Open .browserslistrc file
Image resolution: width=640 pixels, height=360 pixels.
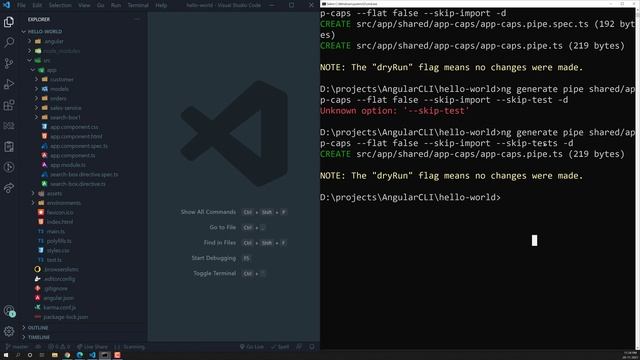click(x=61, y=269)
